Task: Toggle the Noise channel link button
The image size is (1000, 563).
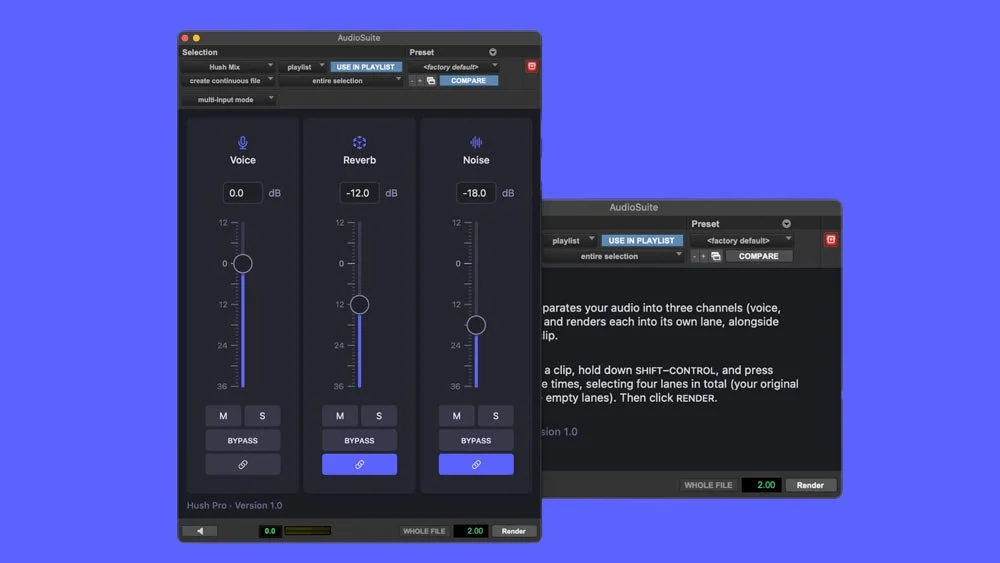Action: pos(476,465)
